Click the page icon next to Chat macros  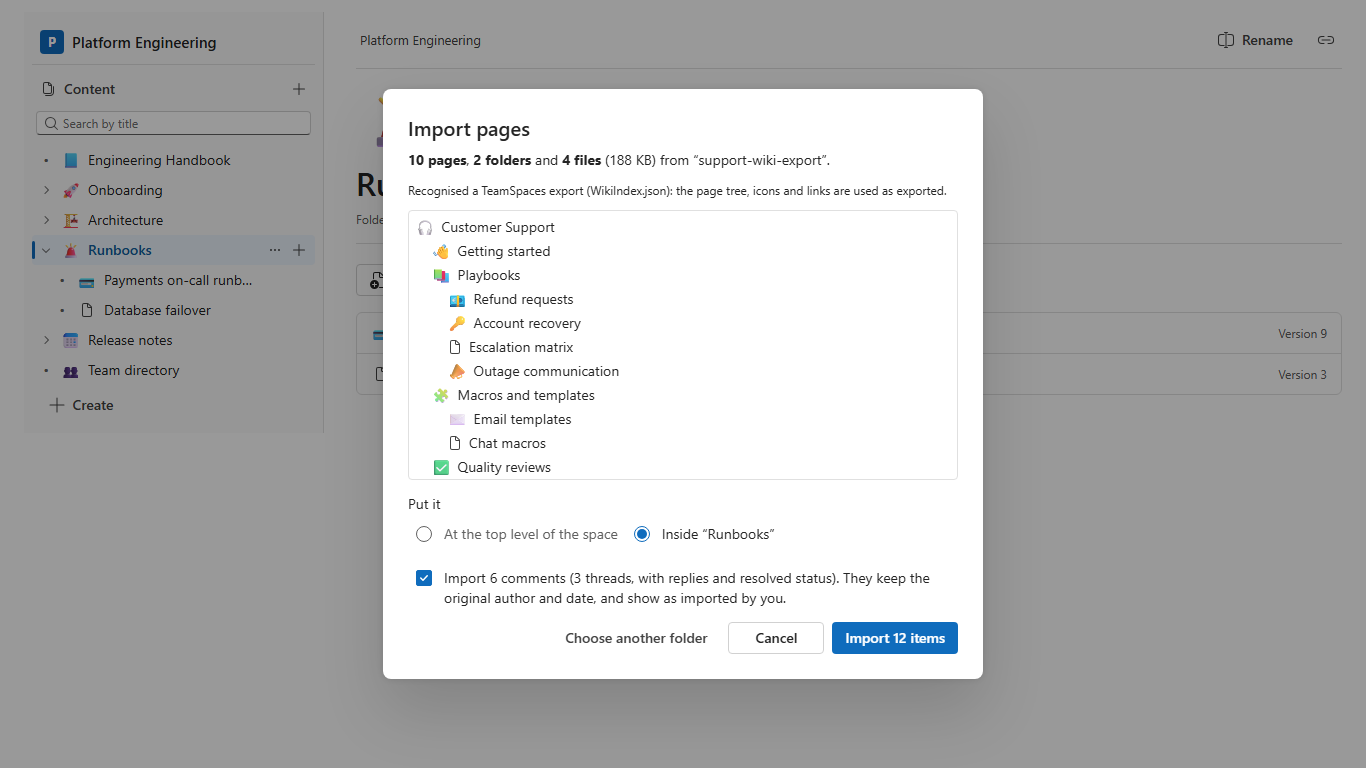456,443
